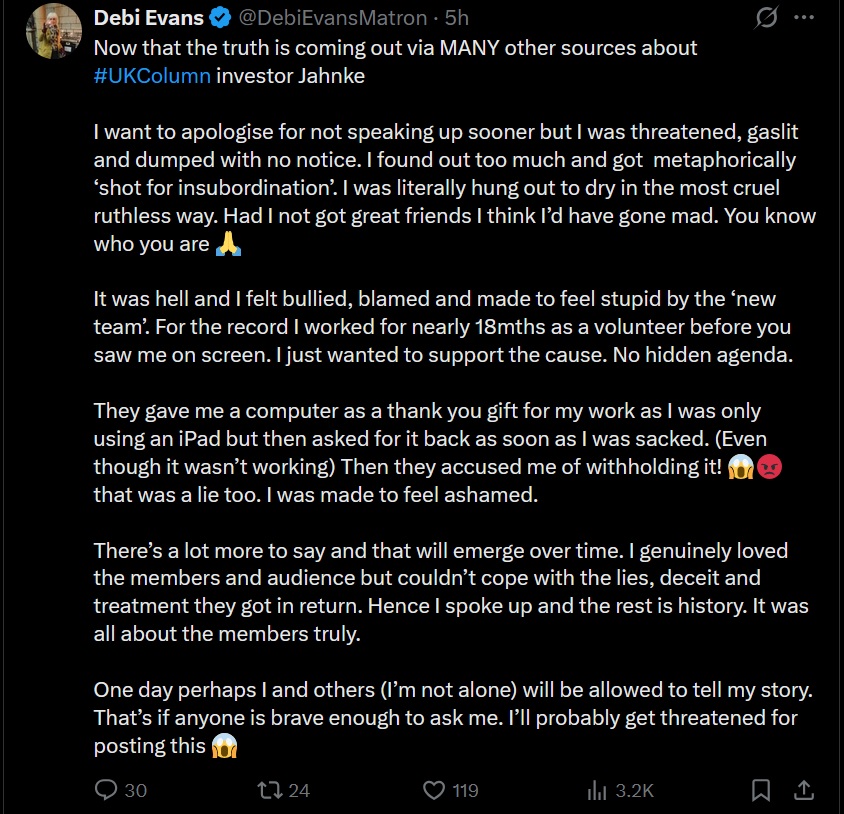
Task: Open the #UKColumn hashtag
Action: coord(152,76)
